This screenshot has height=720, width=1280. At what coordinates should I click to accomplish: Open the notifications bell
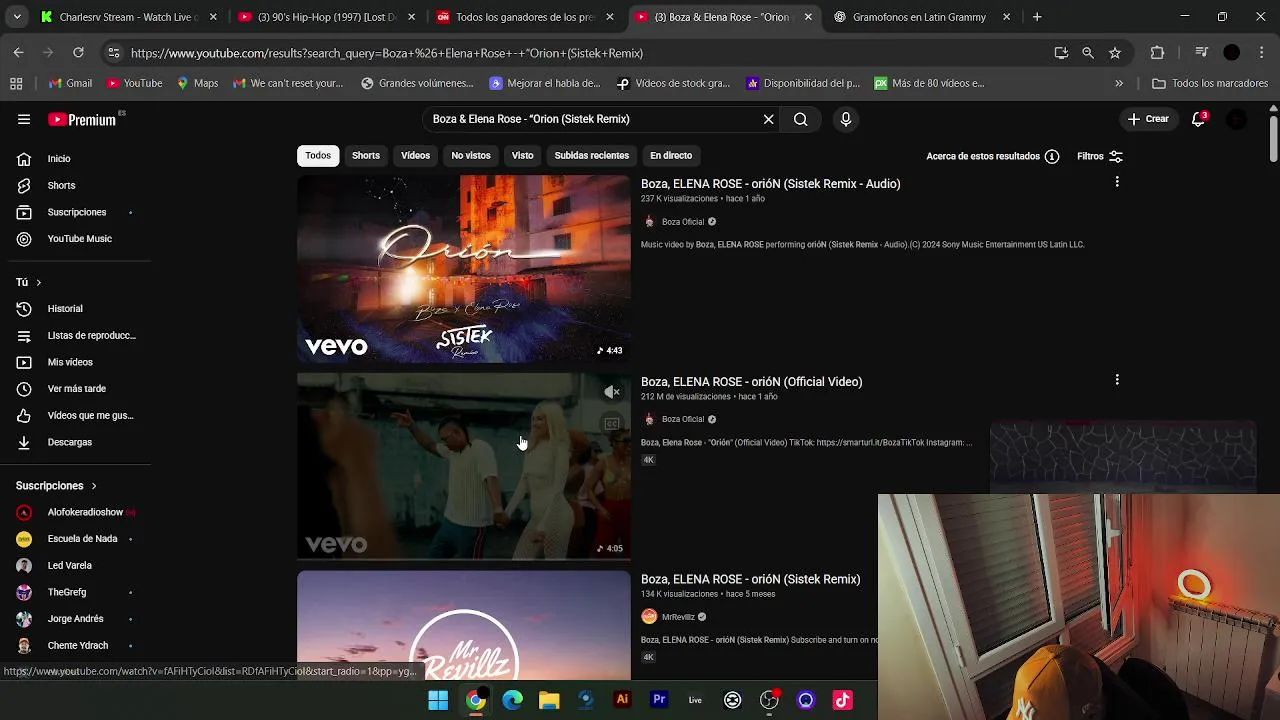[x=1198, y=119]
